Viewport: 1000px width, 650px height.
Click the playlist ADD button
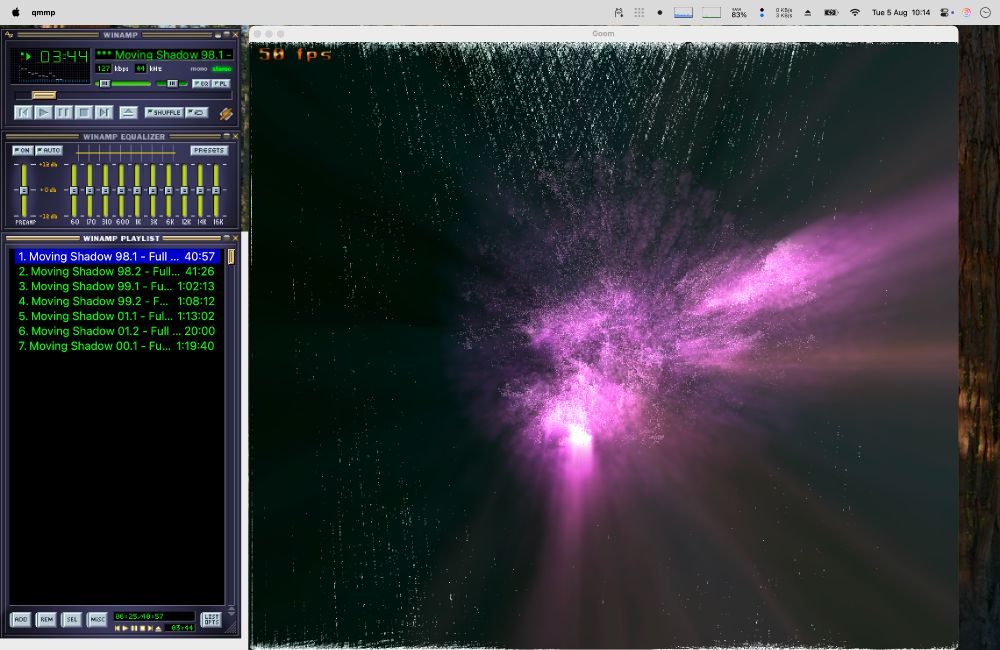click(21, 620)
